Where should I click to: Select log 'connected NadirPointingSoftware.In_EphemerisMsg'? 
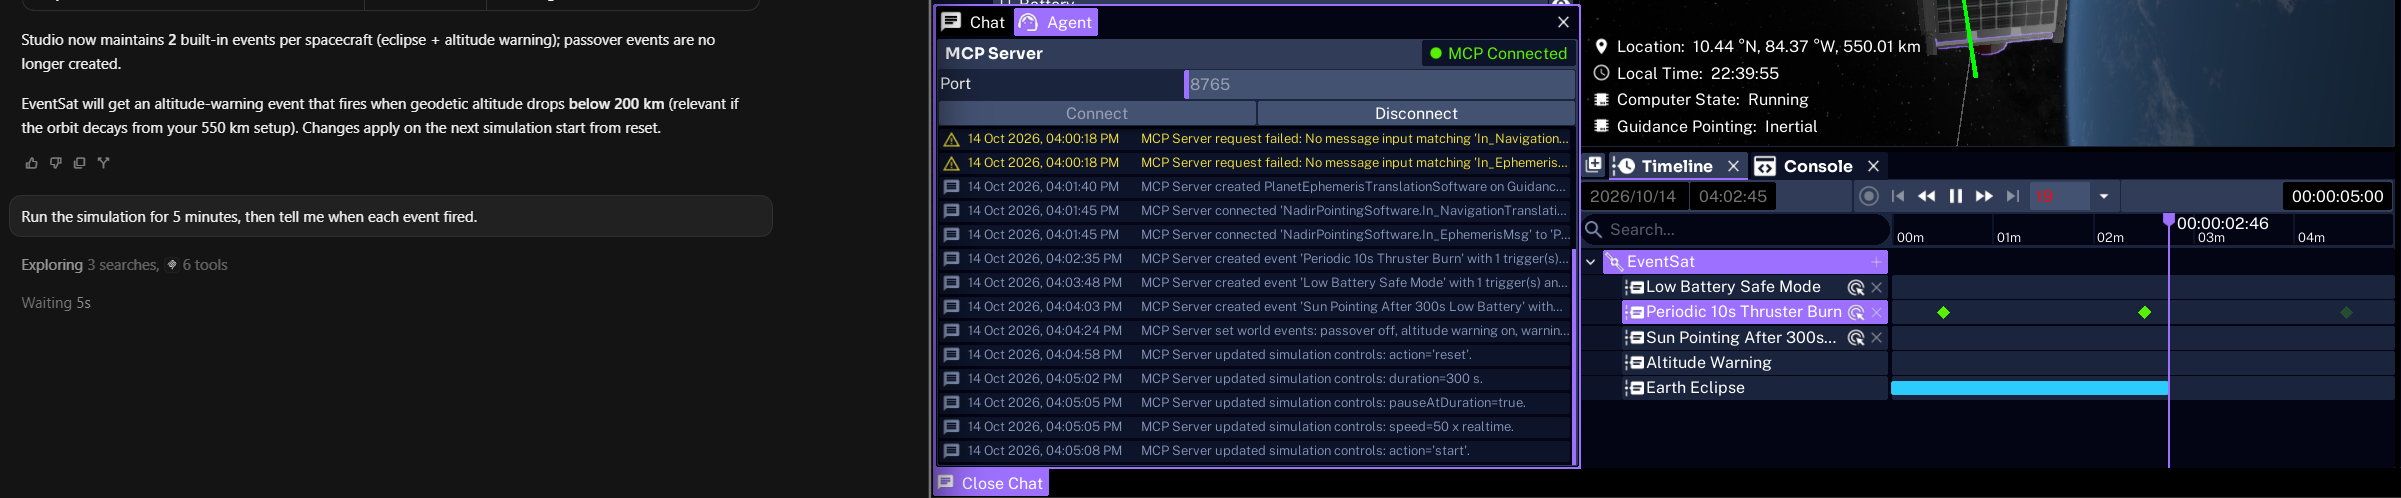tap(1254, 235)
